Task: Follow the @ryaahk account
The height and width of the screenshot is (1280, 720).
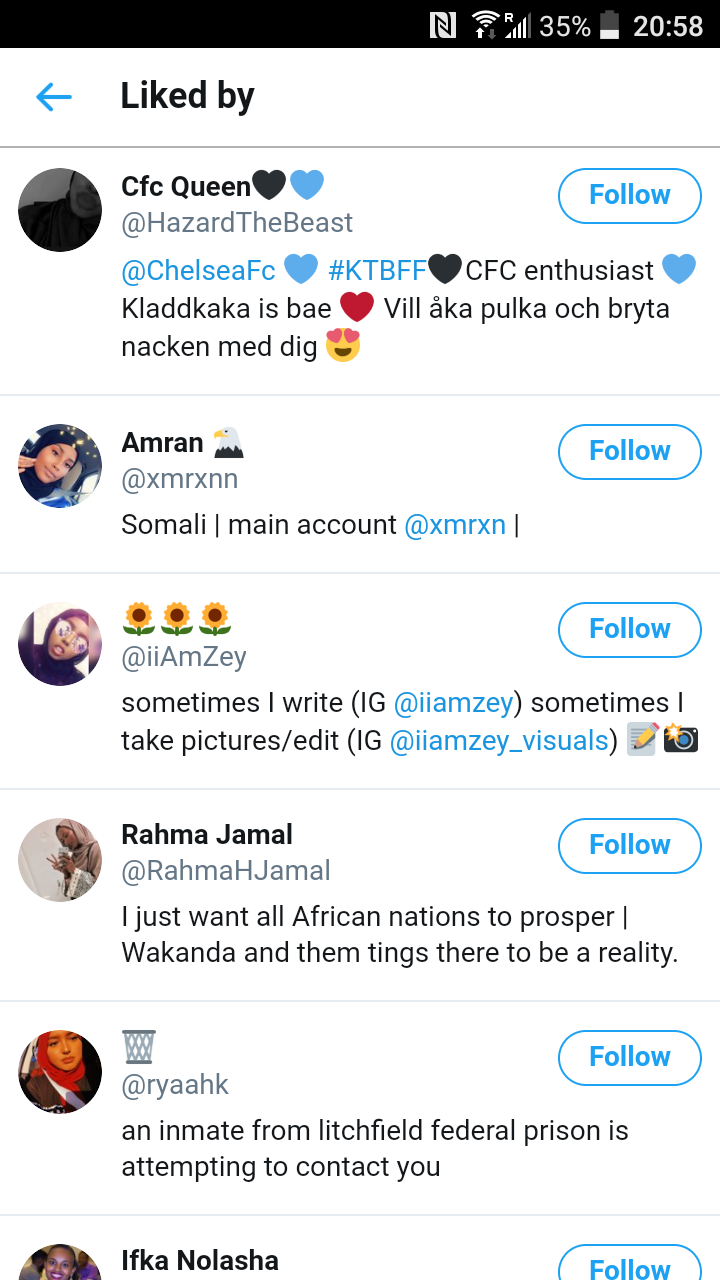Action: (x=629, y=1057)
